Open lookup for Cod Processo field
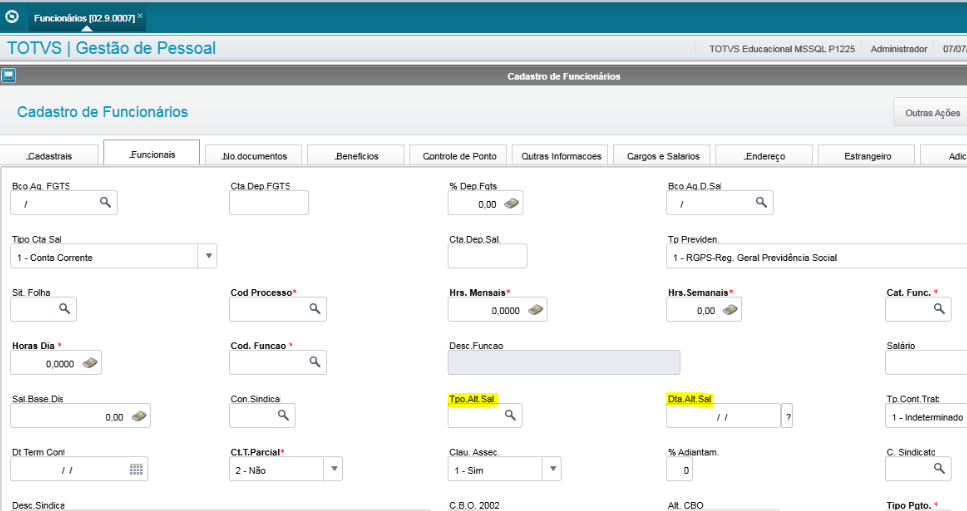Viewport: 967px width, 511px height. pos(315,308)
